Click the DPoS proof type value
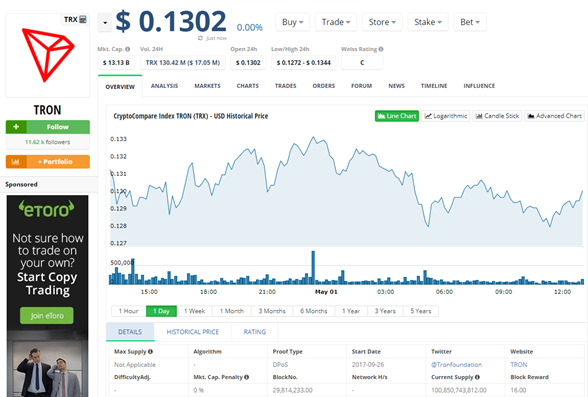 280,364
